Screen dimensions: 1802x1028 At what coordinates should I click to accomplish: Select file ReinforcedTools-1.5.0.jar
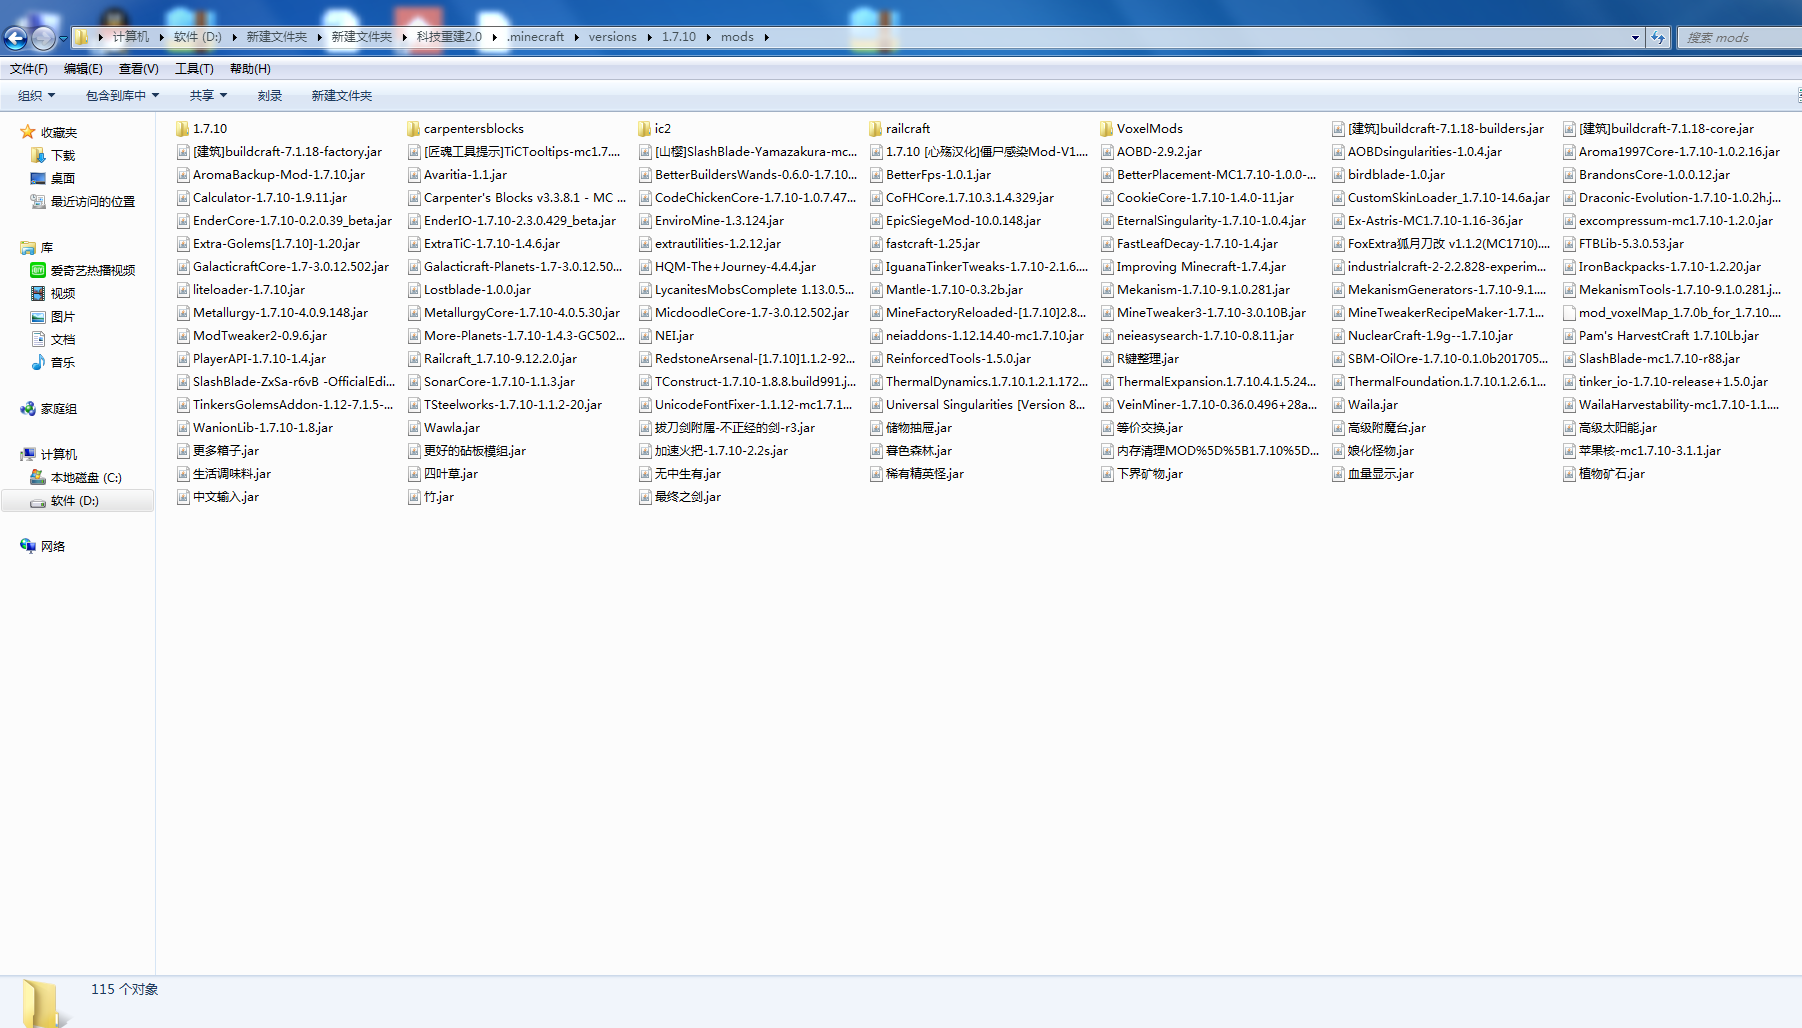950,359
